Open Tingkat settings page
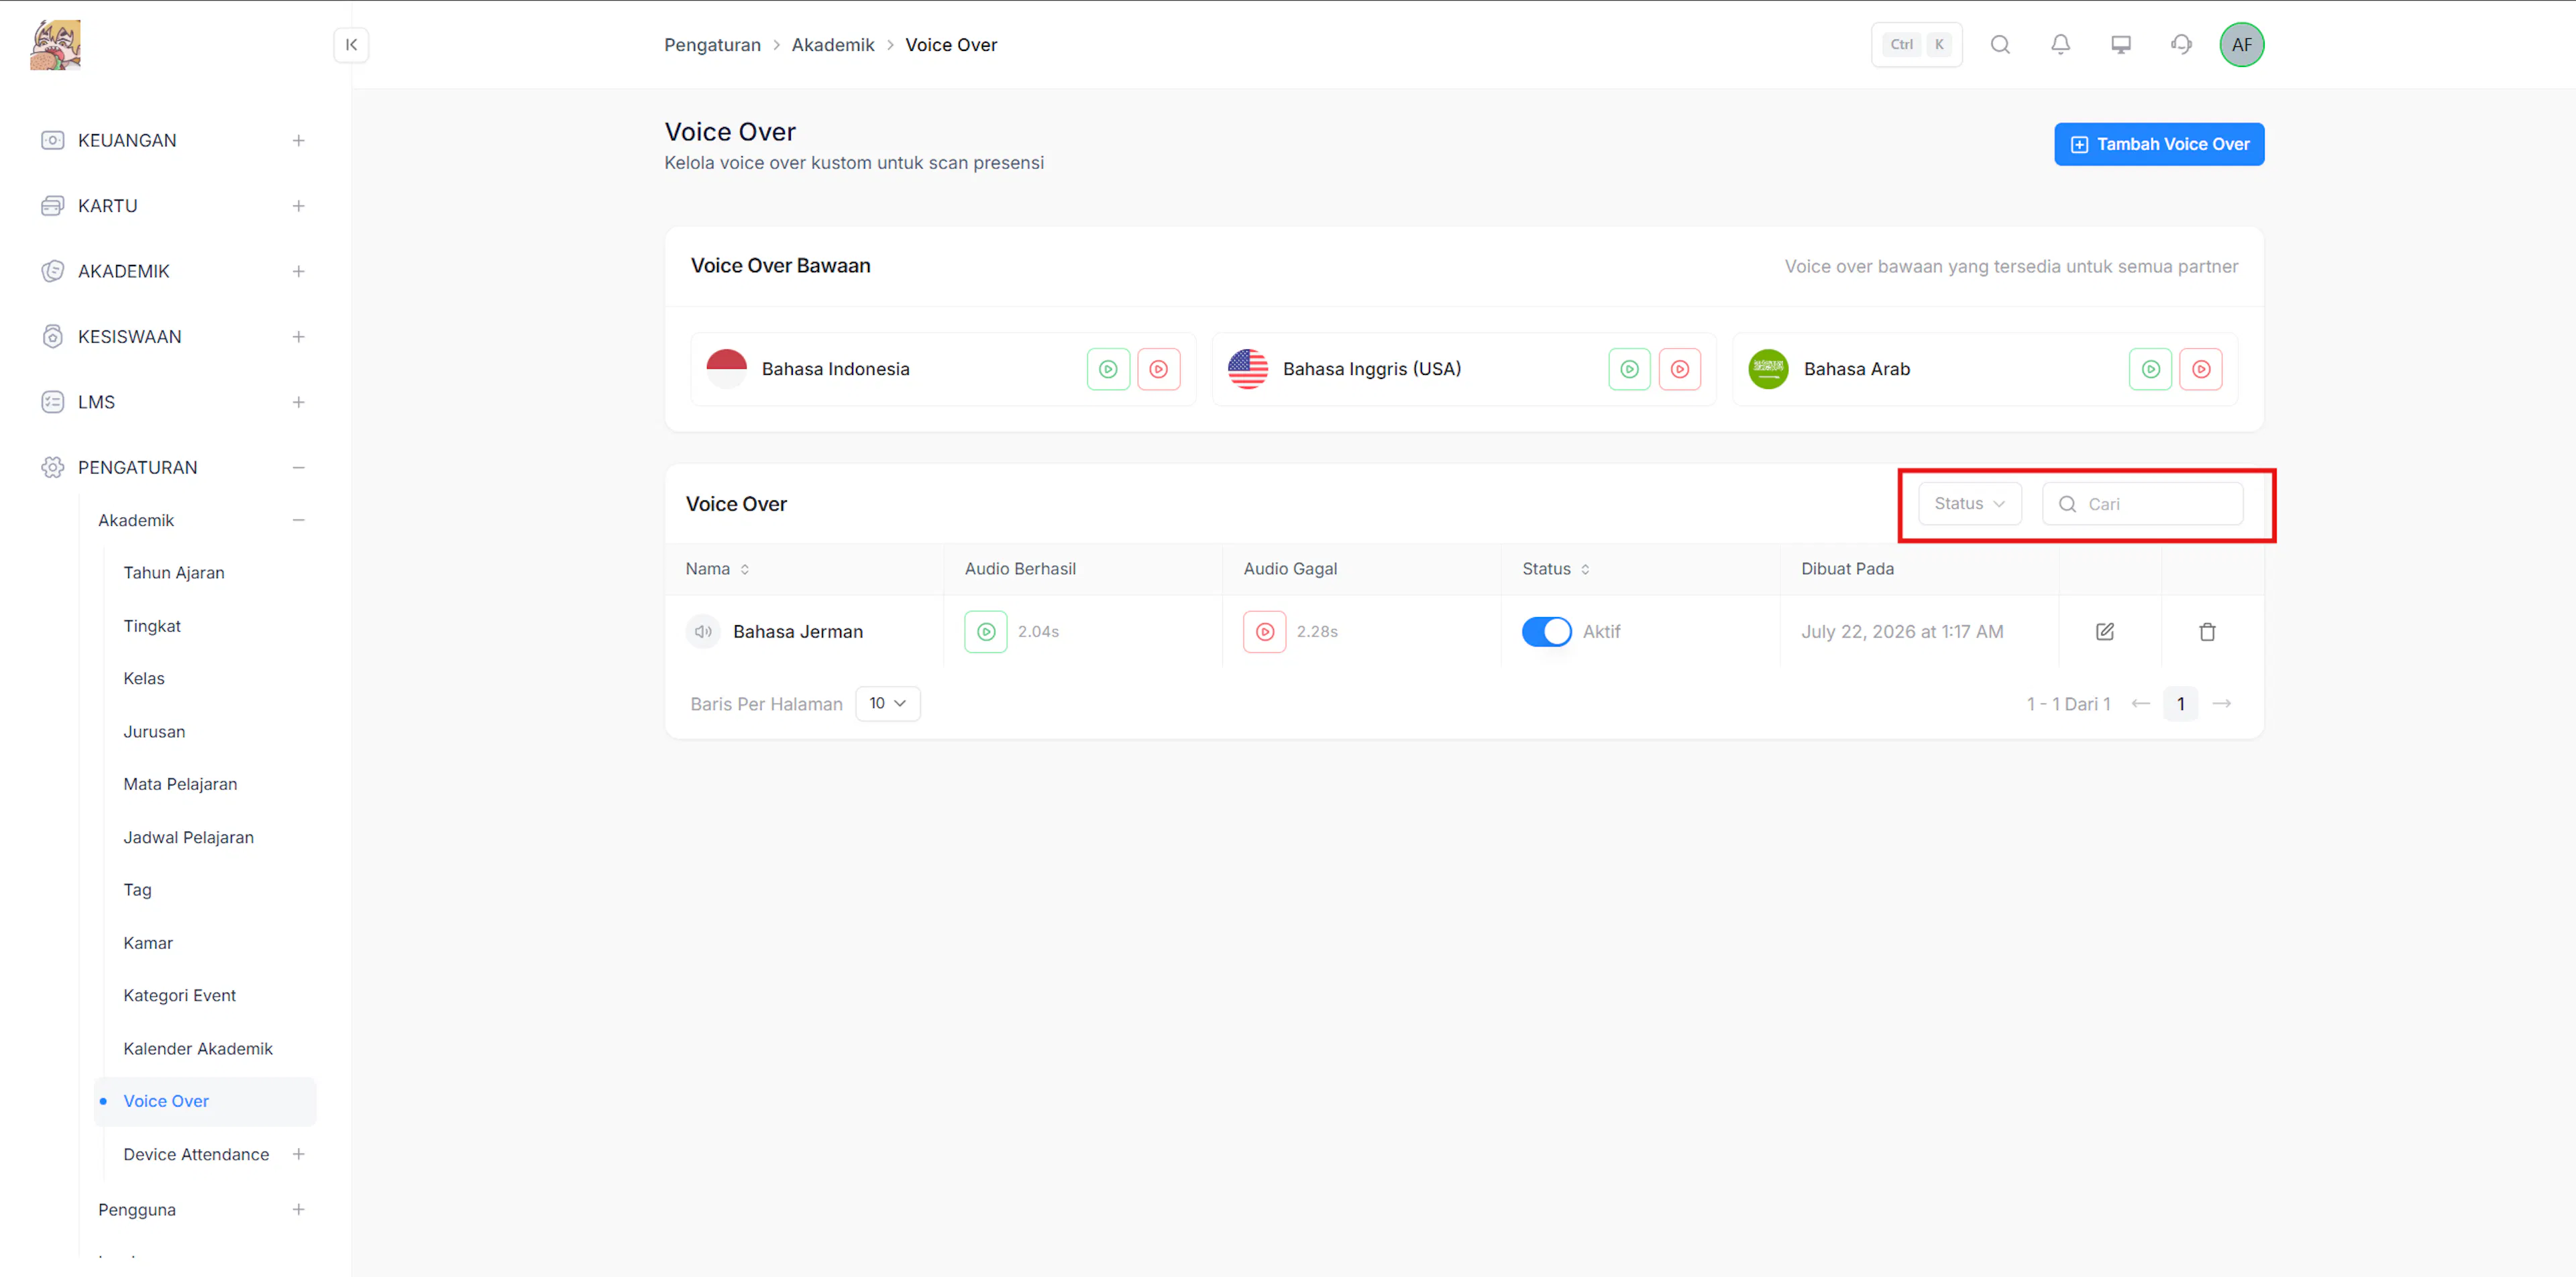The height and width of the screenshot is (1277, 2576). 152,626
